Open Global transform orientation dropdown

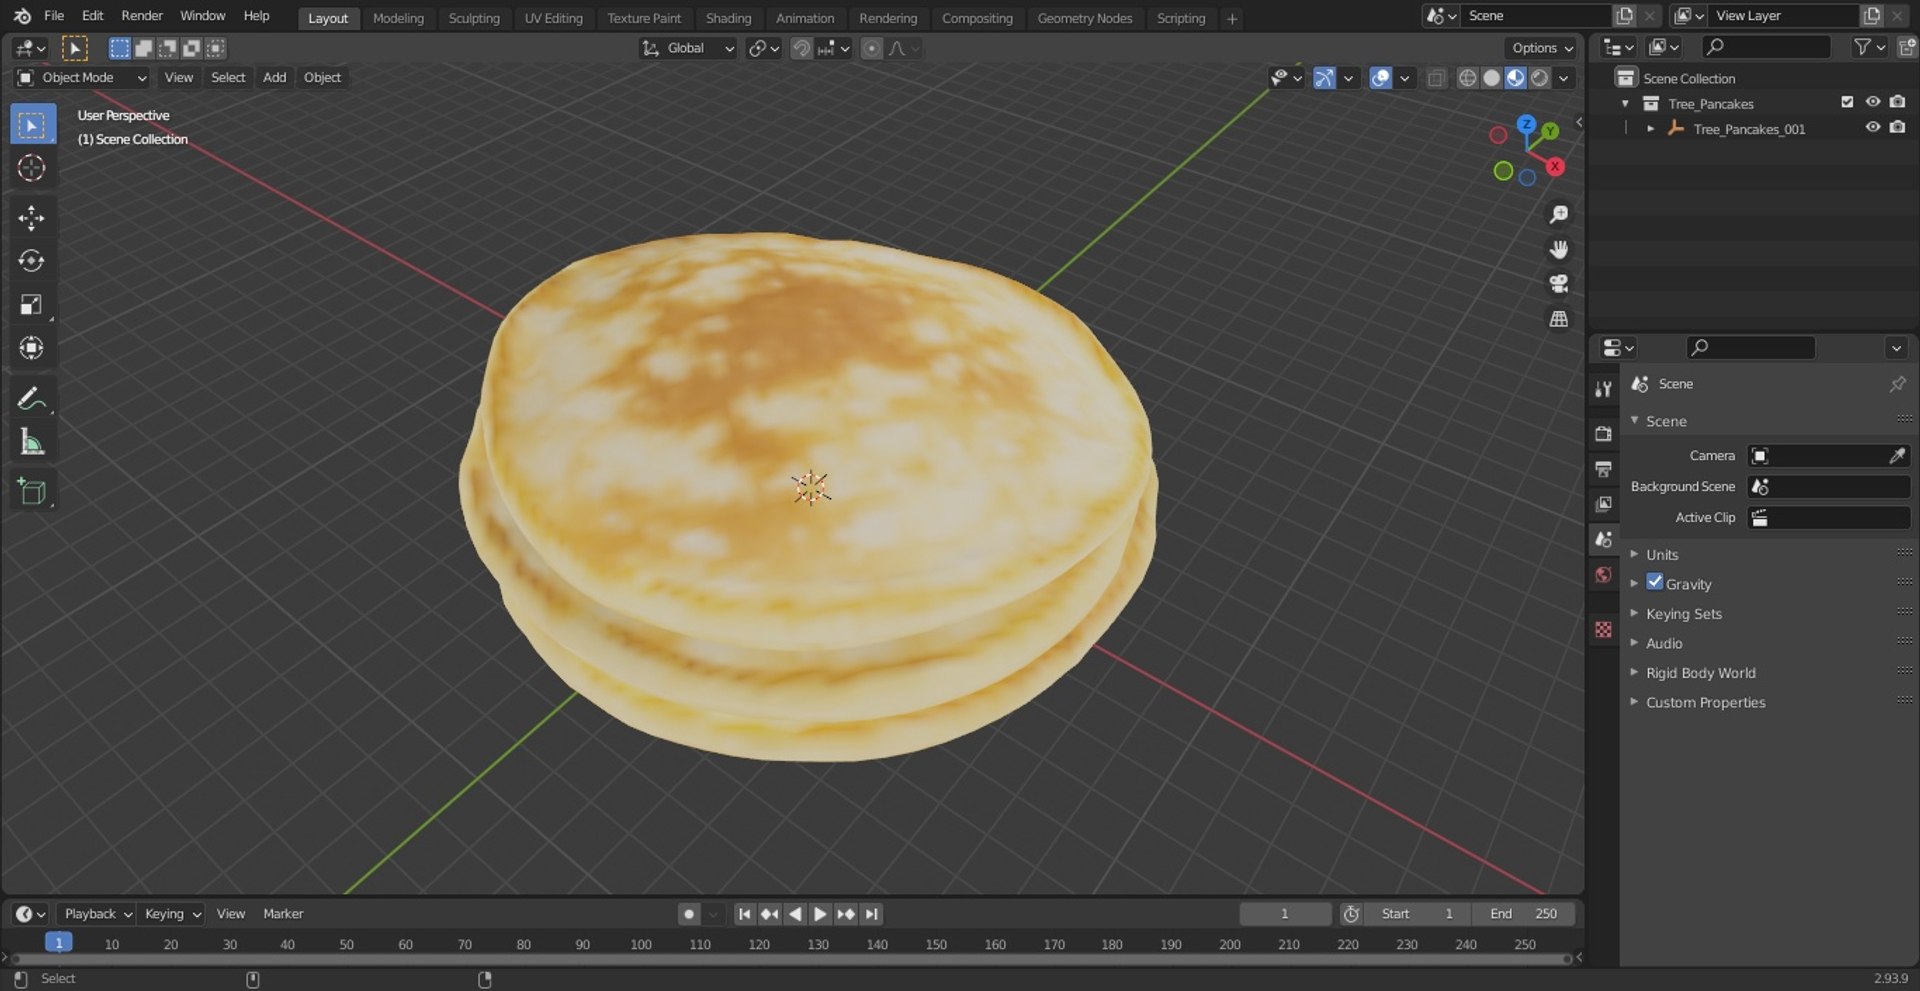(687, 48)
